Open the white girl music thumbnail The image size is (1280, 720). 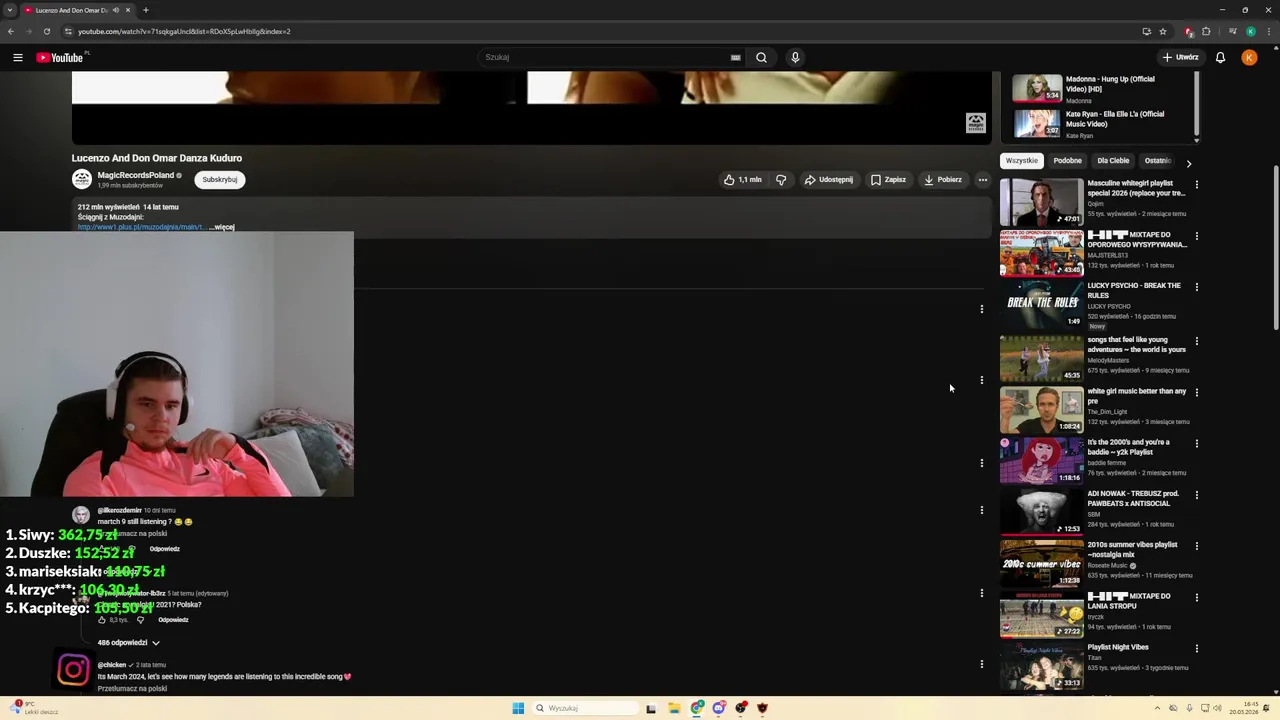click(1041, 409)
